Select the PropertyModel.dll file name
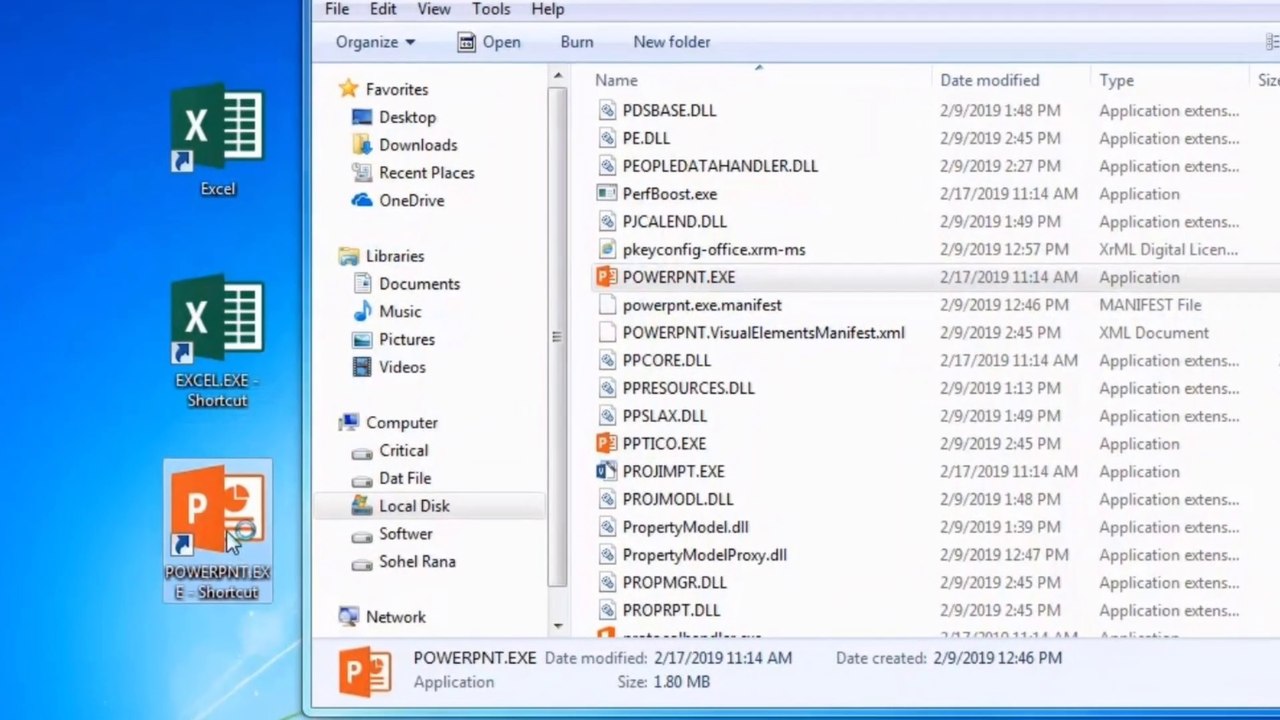 pyautogui.click(x=685, y=527)
